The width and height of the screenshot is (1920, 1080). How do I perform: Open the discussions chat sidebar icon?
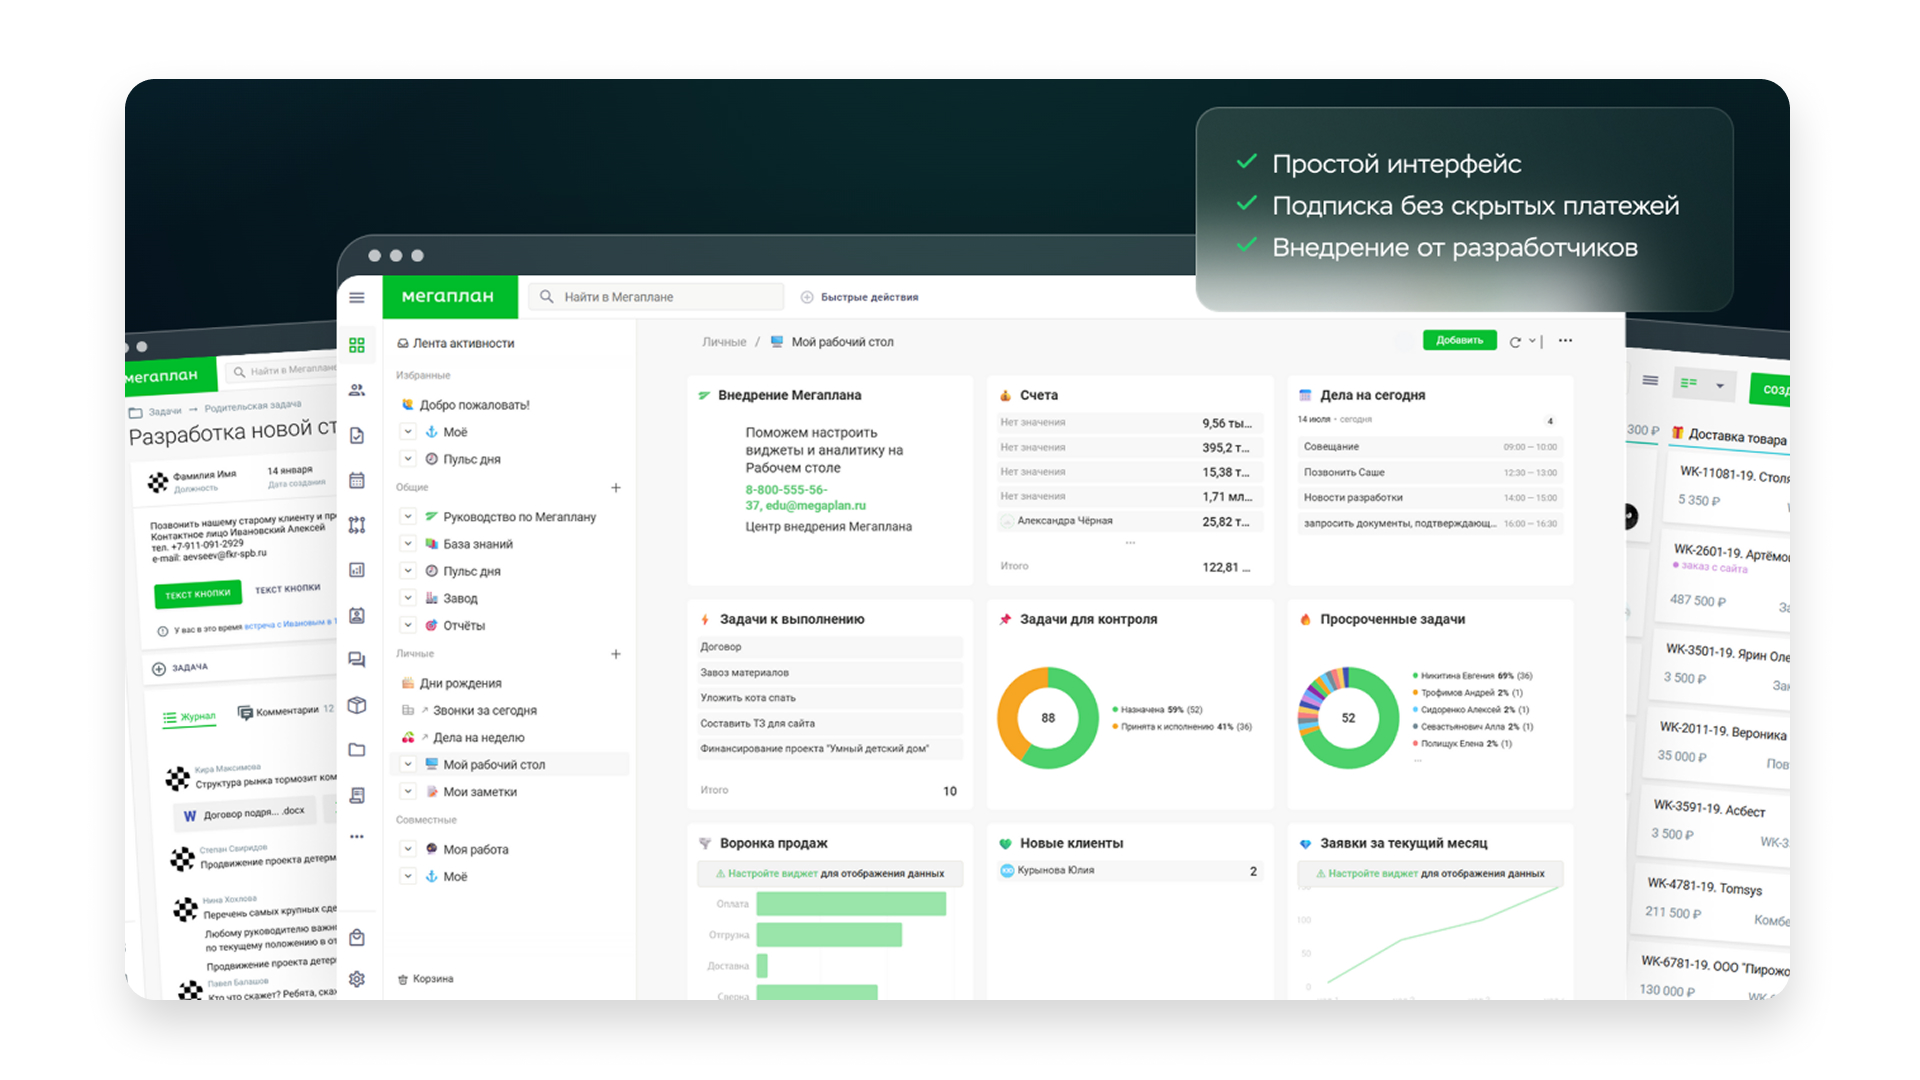tap(357, 660)
